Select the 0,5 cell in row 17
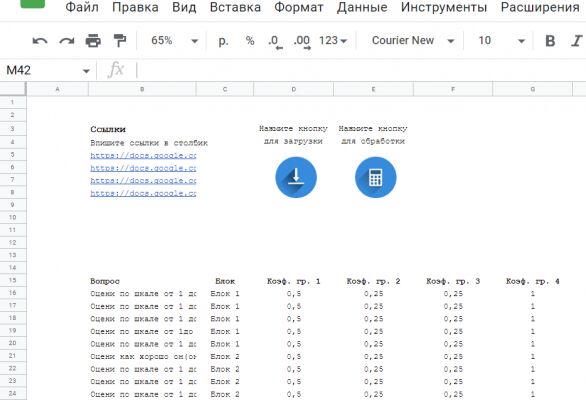Image resolution: width=586 pixels, height=400 pixels. (x=293, y=307)
